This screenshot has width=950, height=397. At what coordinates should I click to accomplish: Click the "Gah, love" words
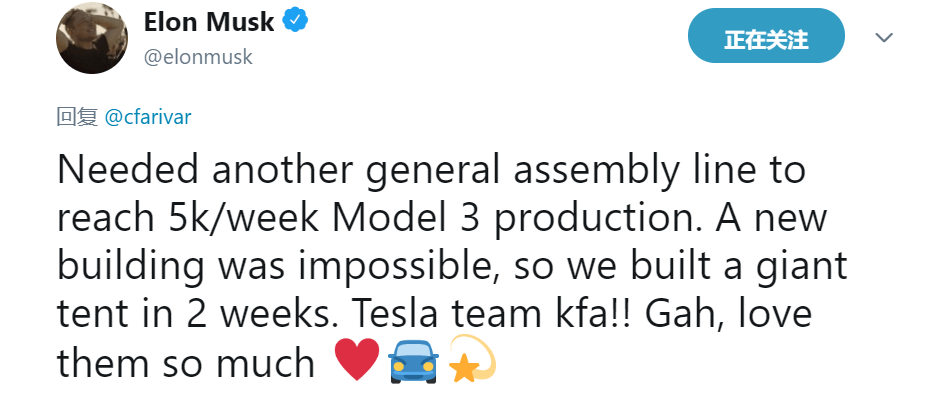728,315
